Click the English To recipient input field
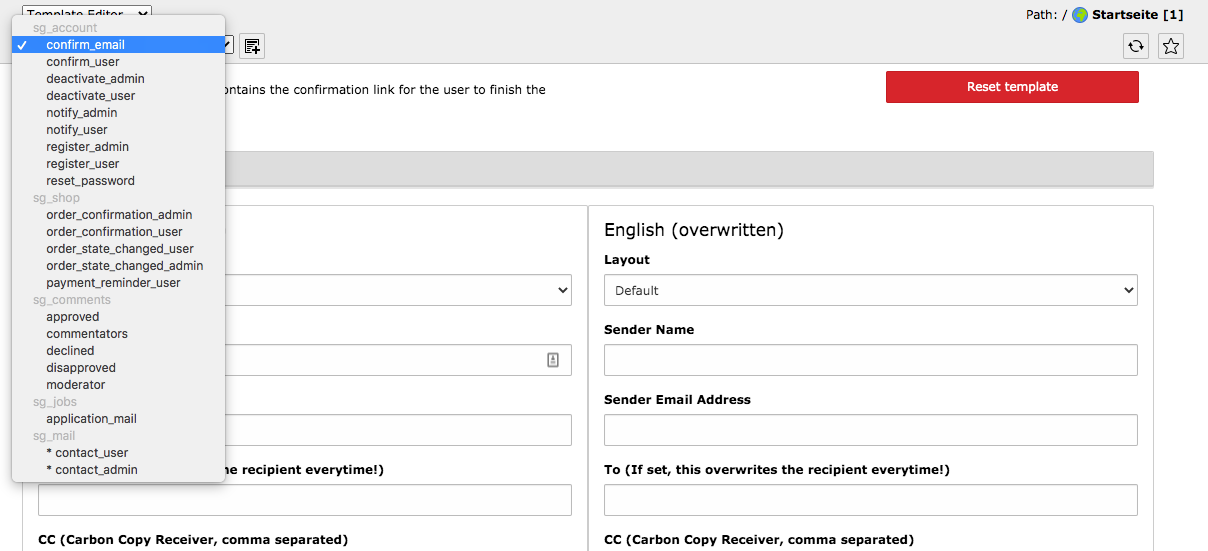The height and width of the screenshot is (551, 1208). pos(871,500)
